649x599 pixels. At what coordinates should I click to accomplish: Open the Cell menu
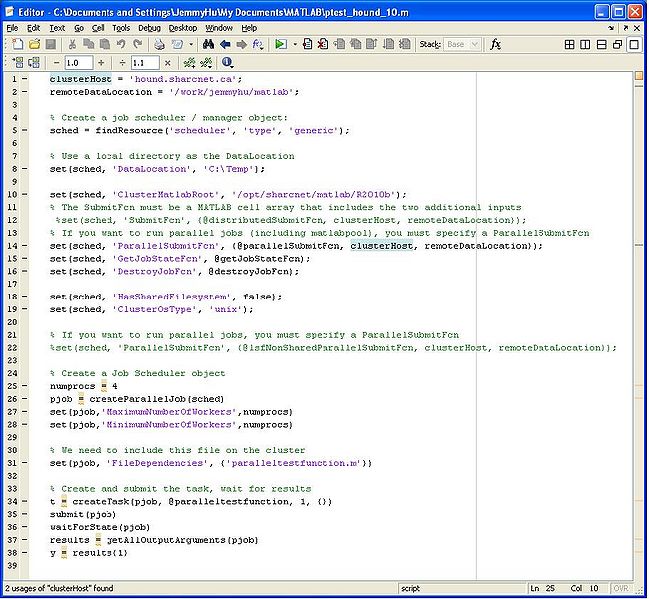98,28
